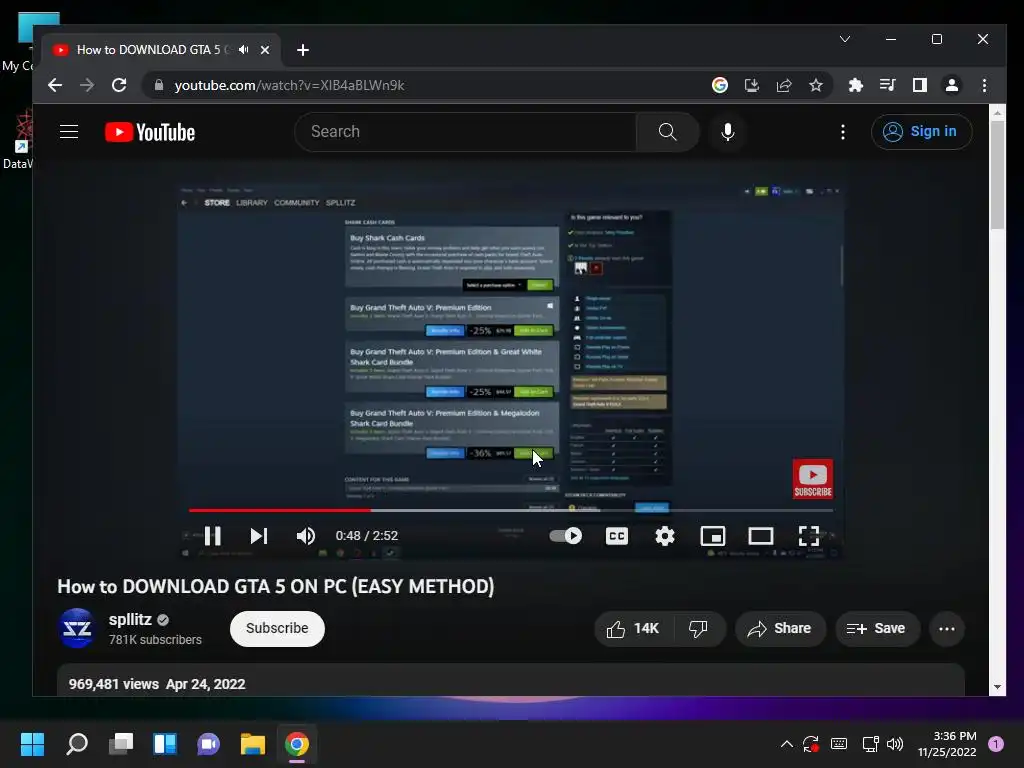Image resolution: width=1024 pixels, height=768 pixels.
Task: Toggle closed captions CC
Action: click(616, 536)
